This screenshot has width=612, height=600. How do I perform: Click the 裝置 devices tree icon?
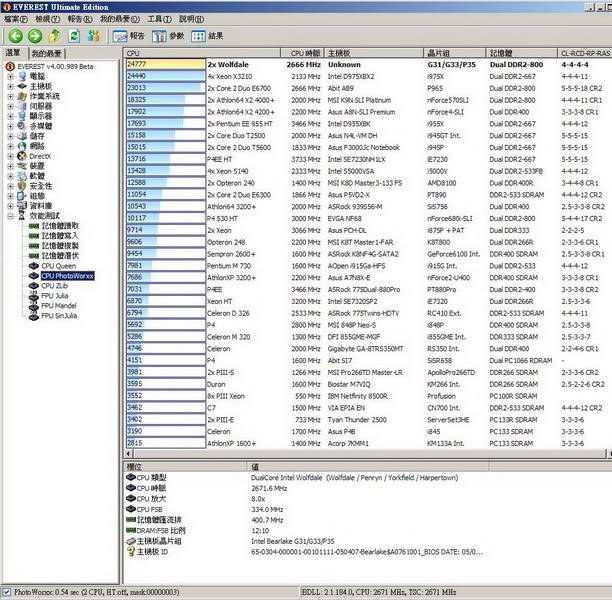pyautogui.click(x=22, y=166)
